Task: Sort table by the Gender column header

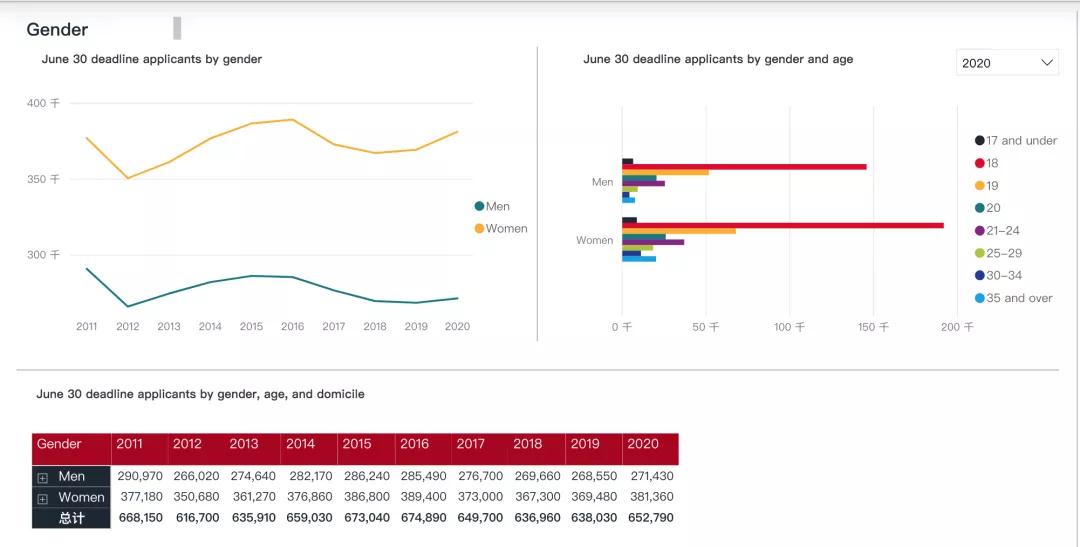Action: [60, 444]
